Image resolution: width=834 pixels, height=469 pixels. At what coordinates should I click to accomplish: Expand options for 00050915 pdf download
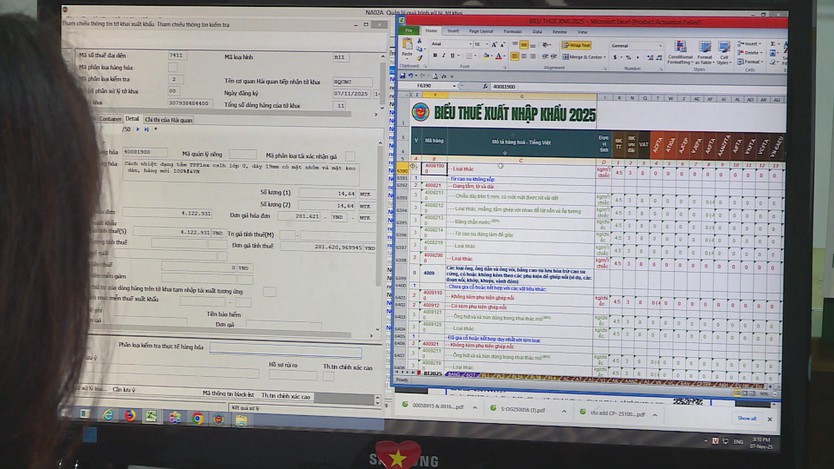pos(474,408)
